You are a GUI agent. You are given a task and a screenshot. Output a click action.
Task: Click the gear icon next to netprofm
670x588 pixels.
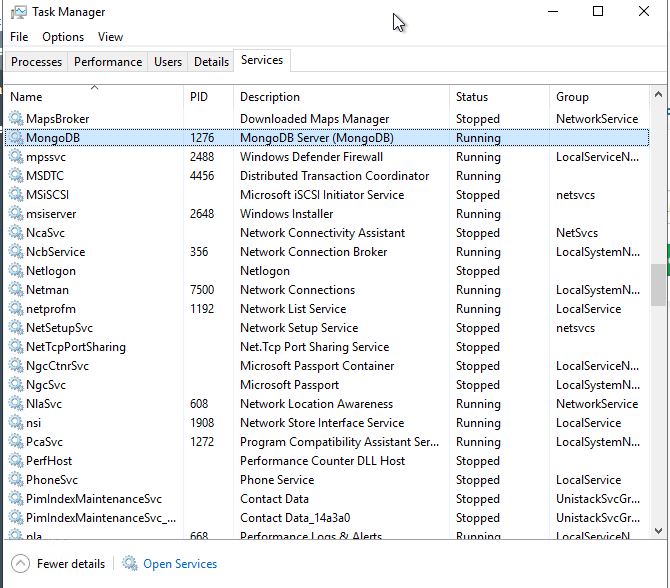(x=16, y=308)
